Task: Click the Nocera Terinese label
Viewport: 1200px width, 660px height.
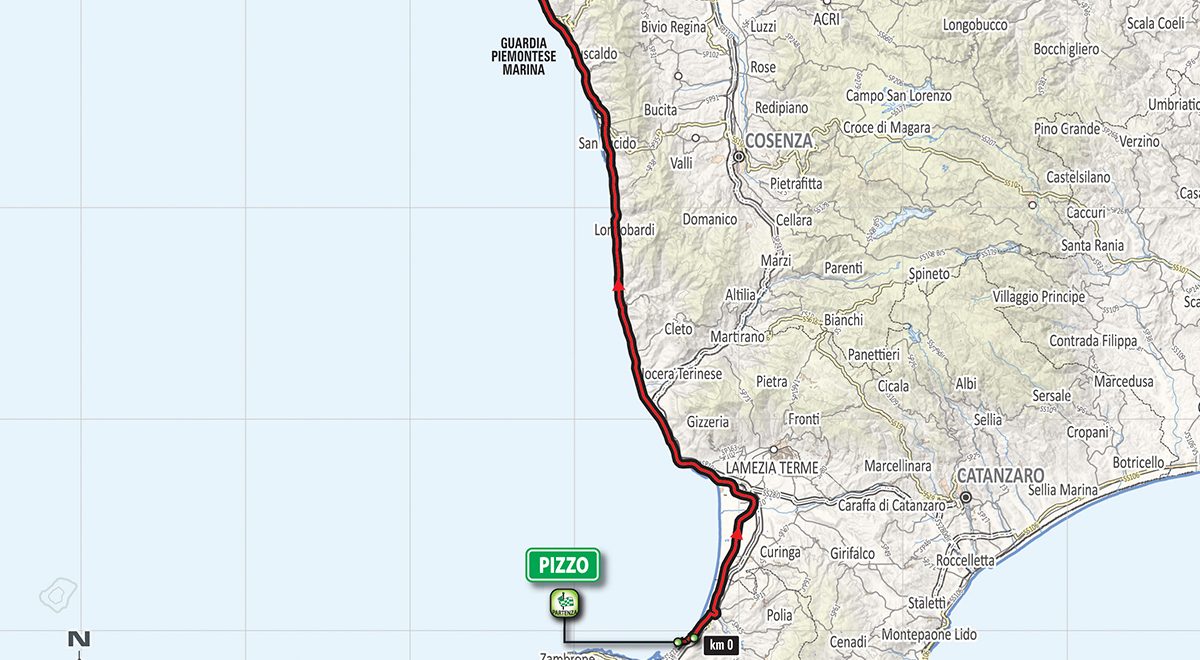Action: tap(681, 373)
